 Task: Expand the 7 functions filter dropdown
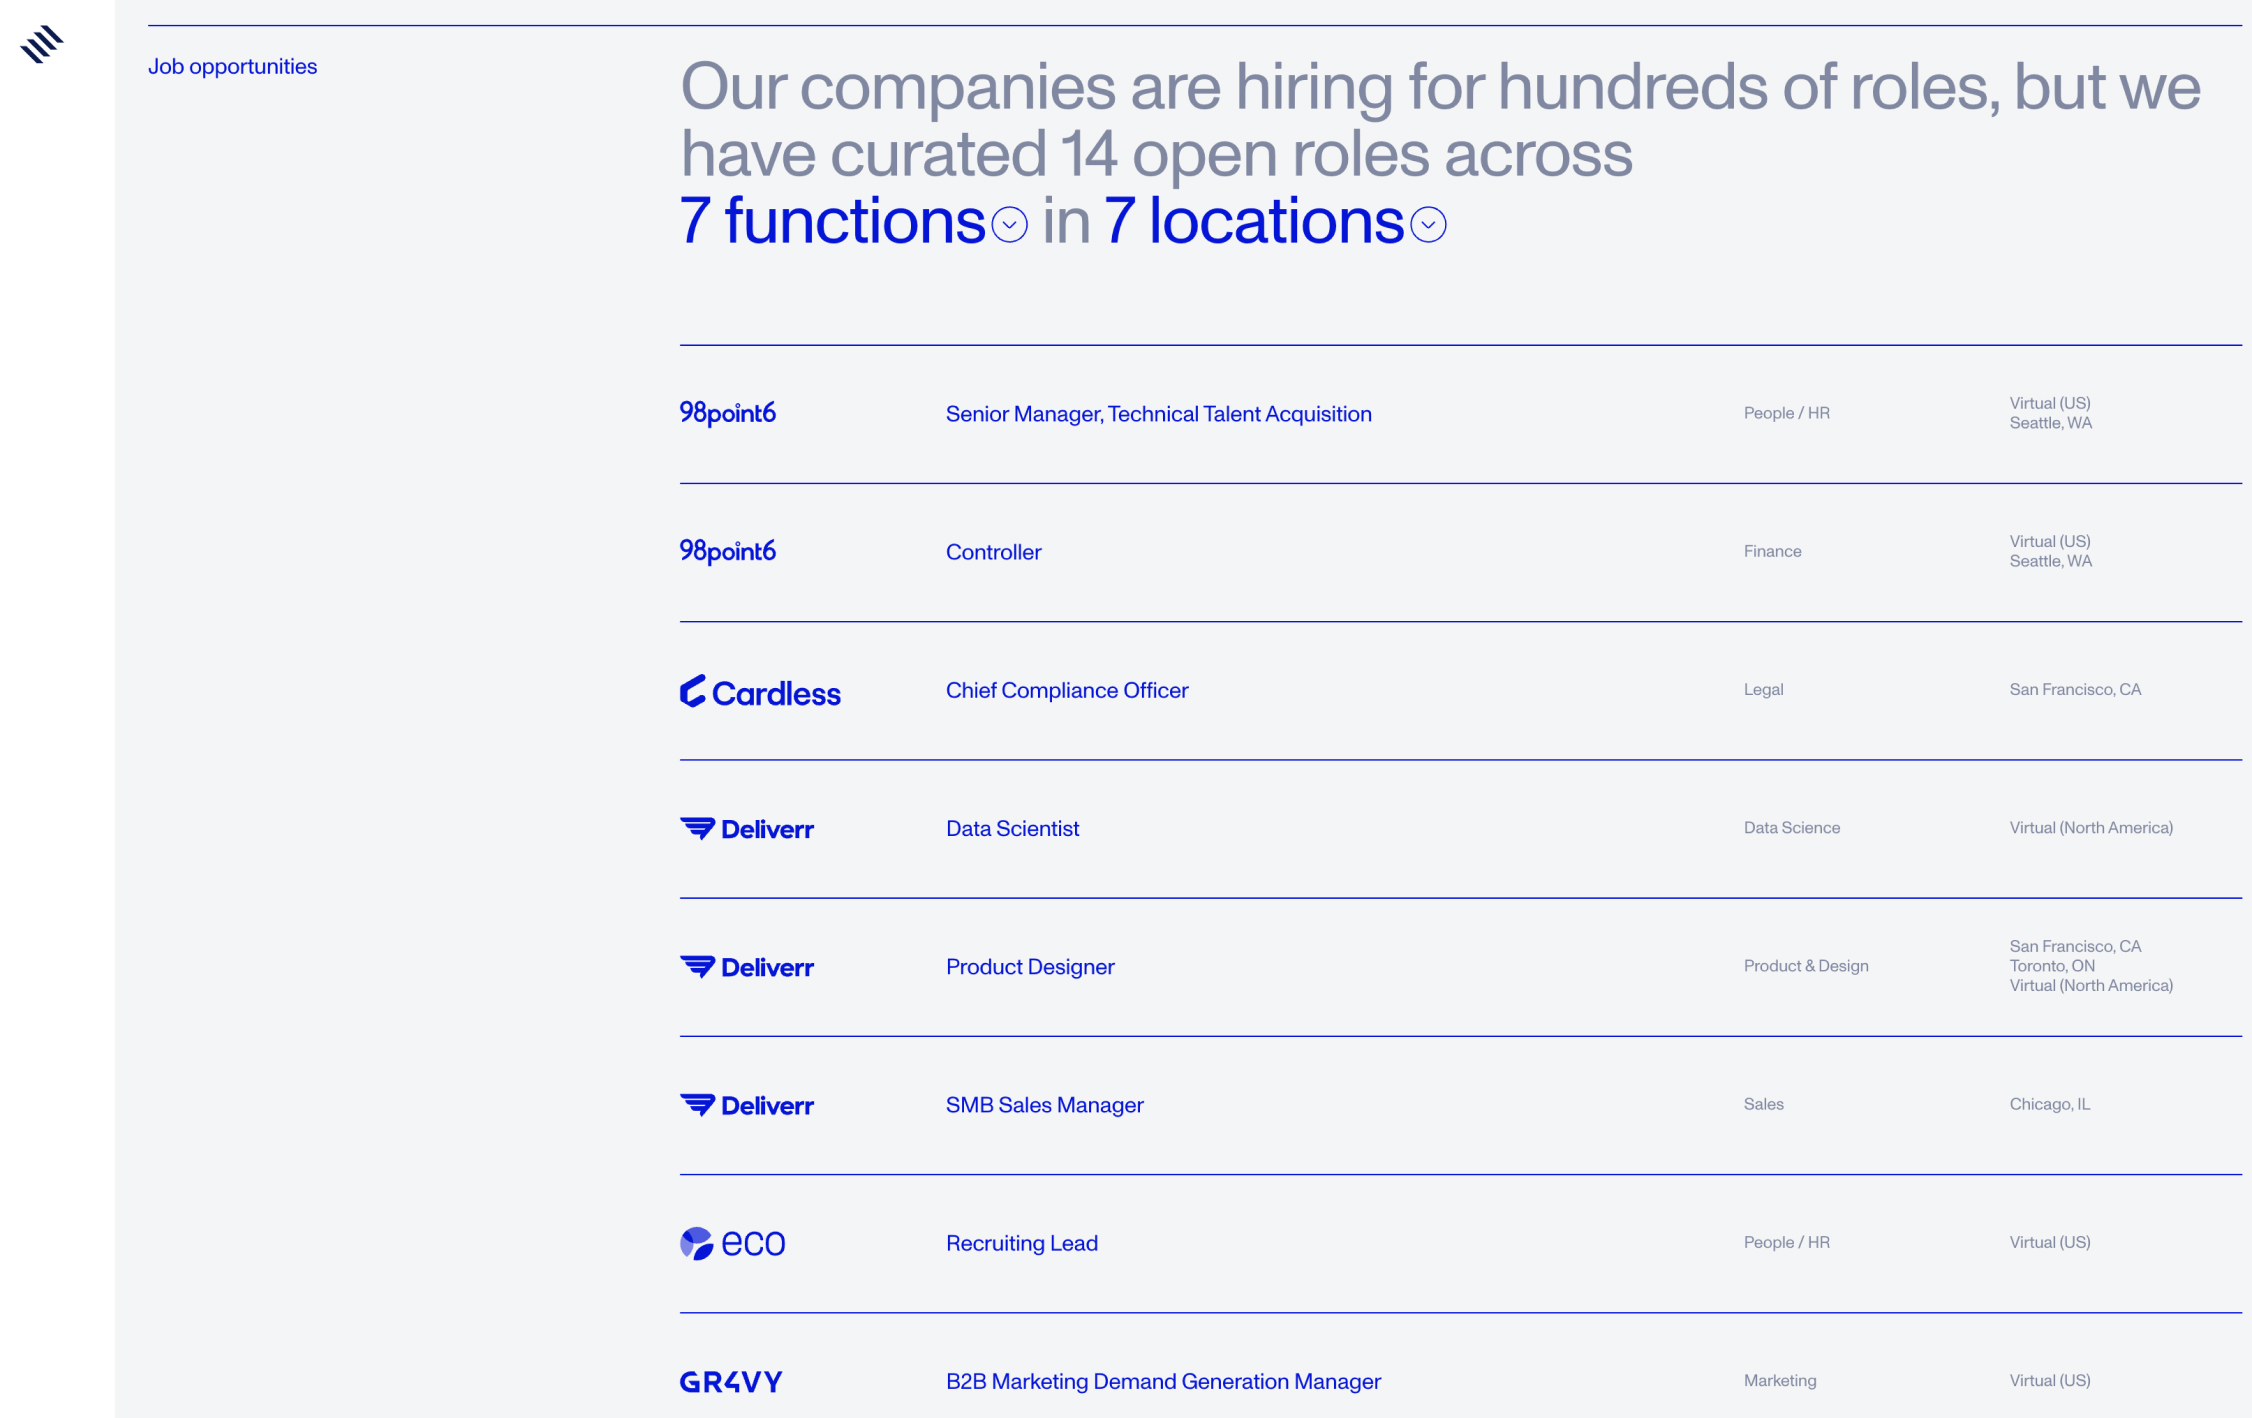click(x=1009, y=225)
